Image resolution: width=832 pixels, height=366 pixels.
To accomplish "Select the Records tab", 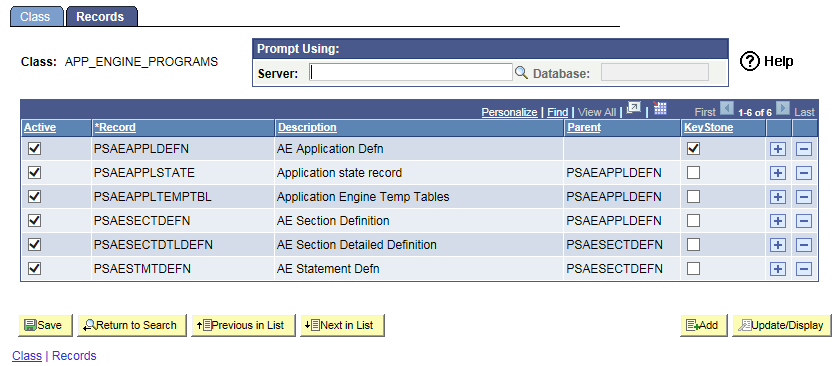I will tap(101, 16).
